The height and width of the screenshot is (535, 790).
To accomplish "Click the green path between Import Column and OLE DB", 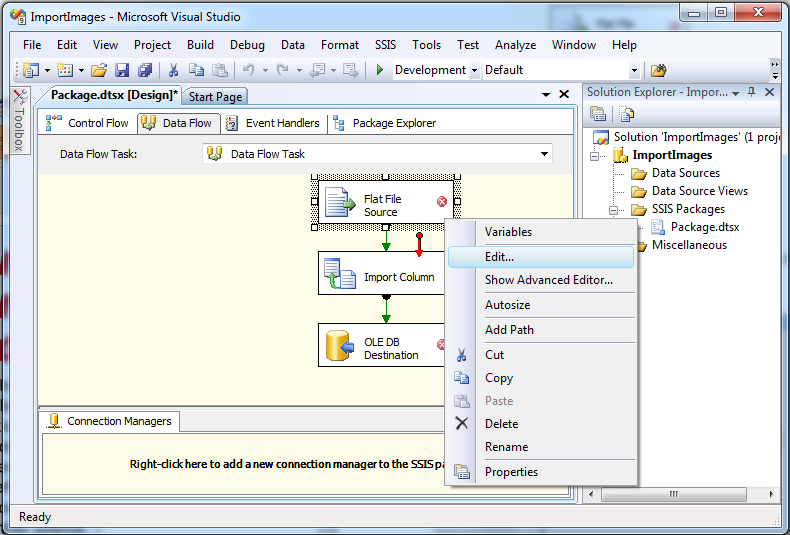I will [x=386, y=309].
